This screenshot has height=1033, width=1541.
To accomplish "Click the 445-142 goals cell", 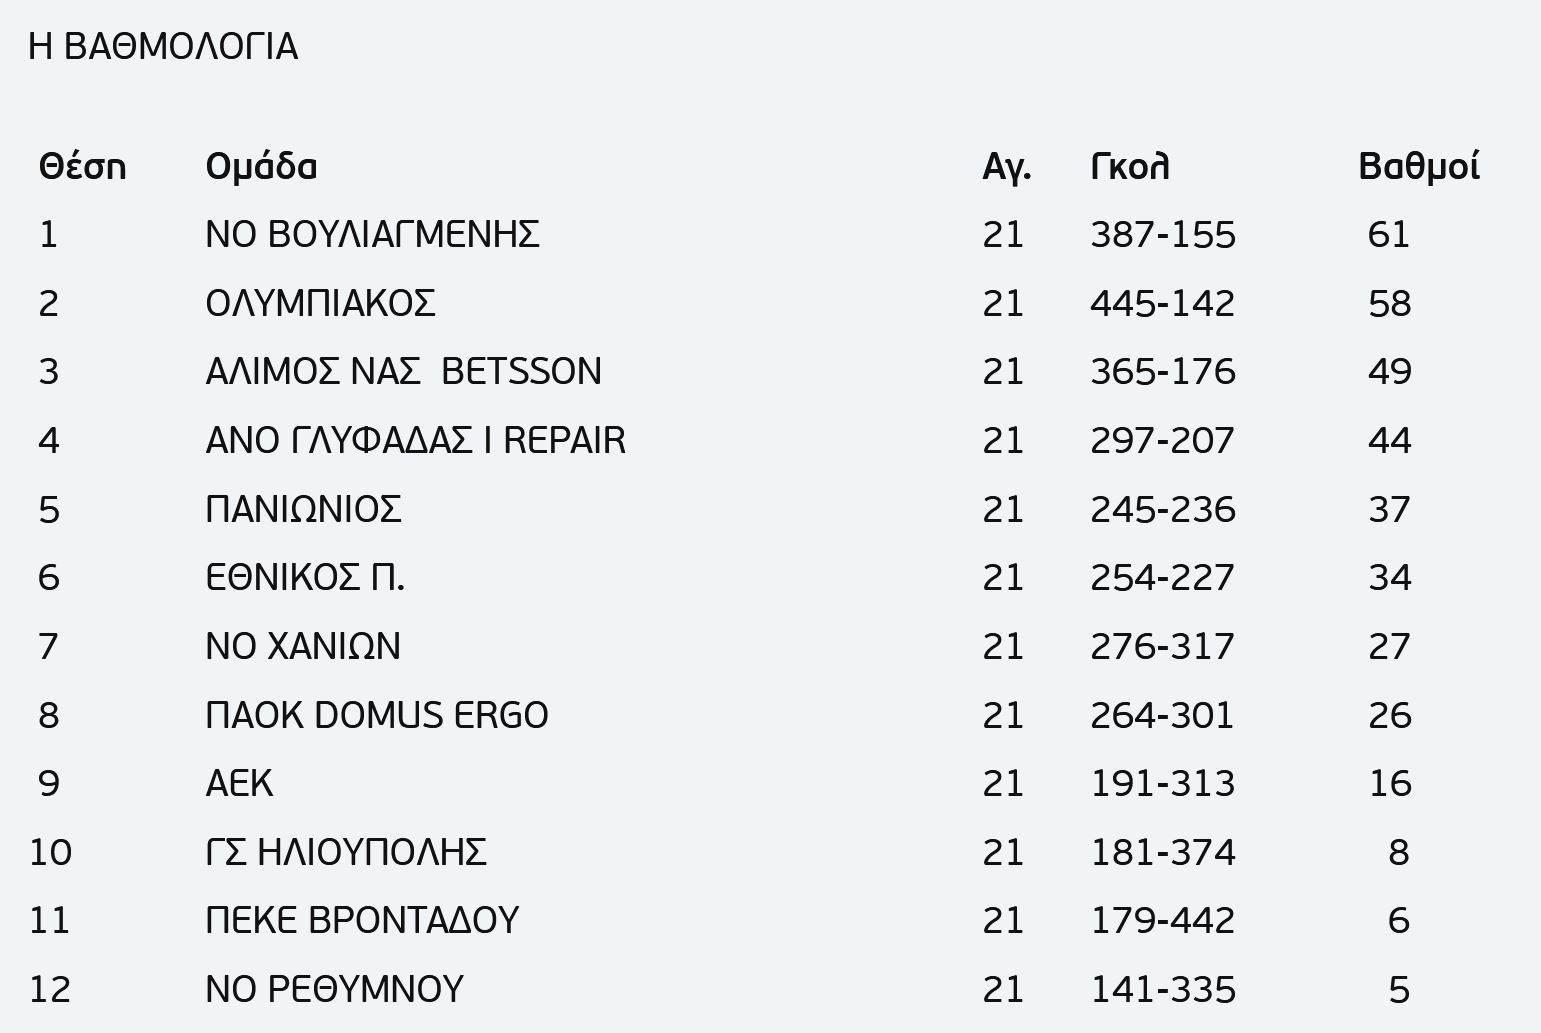I will point(1162,303).
